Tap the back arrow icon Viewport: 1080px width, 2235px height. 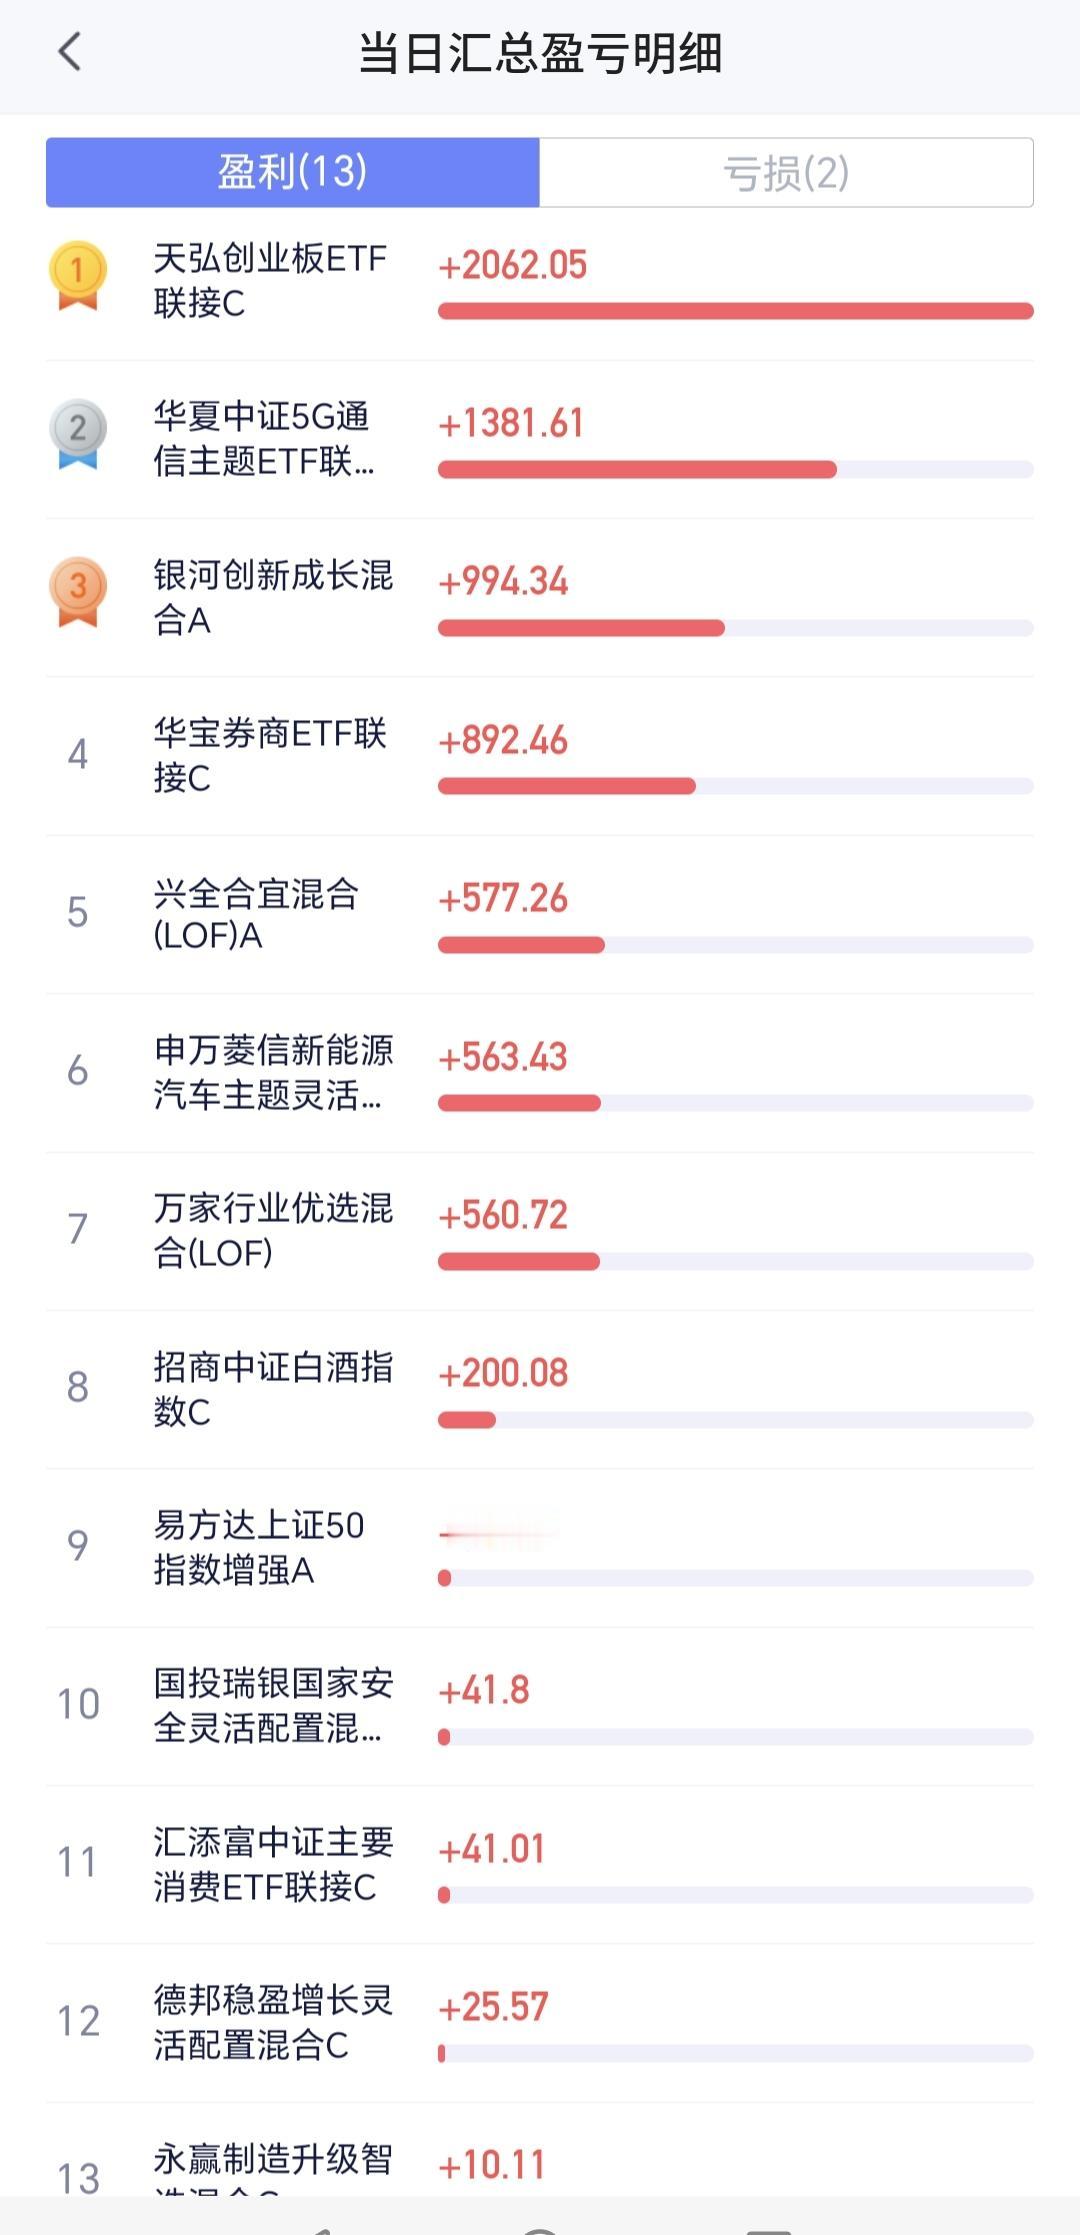69,52
